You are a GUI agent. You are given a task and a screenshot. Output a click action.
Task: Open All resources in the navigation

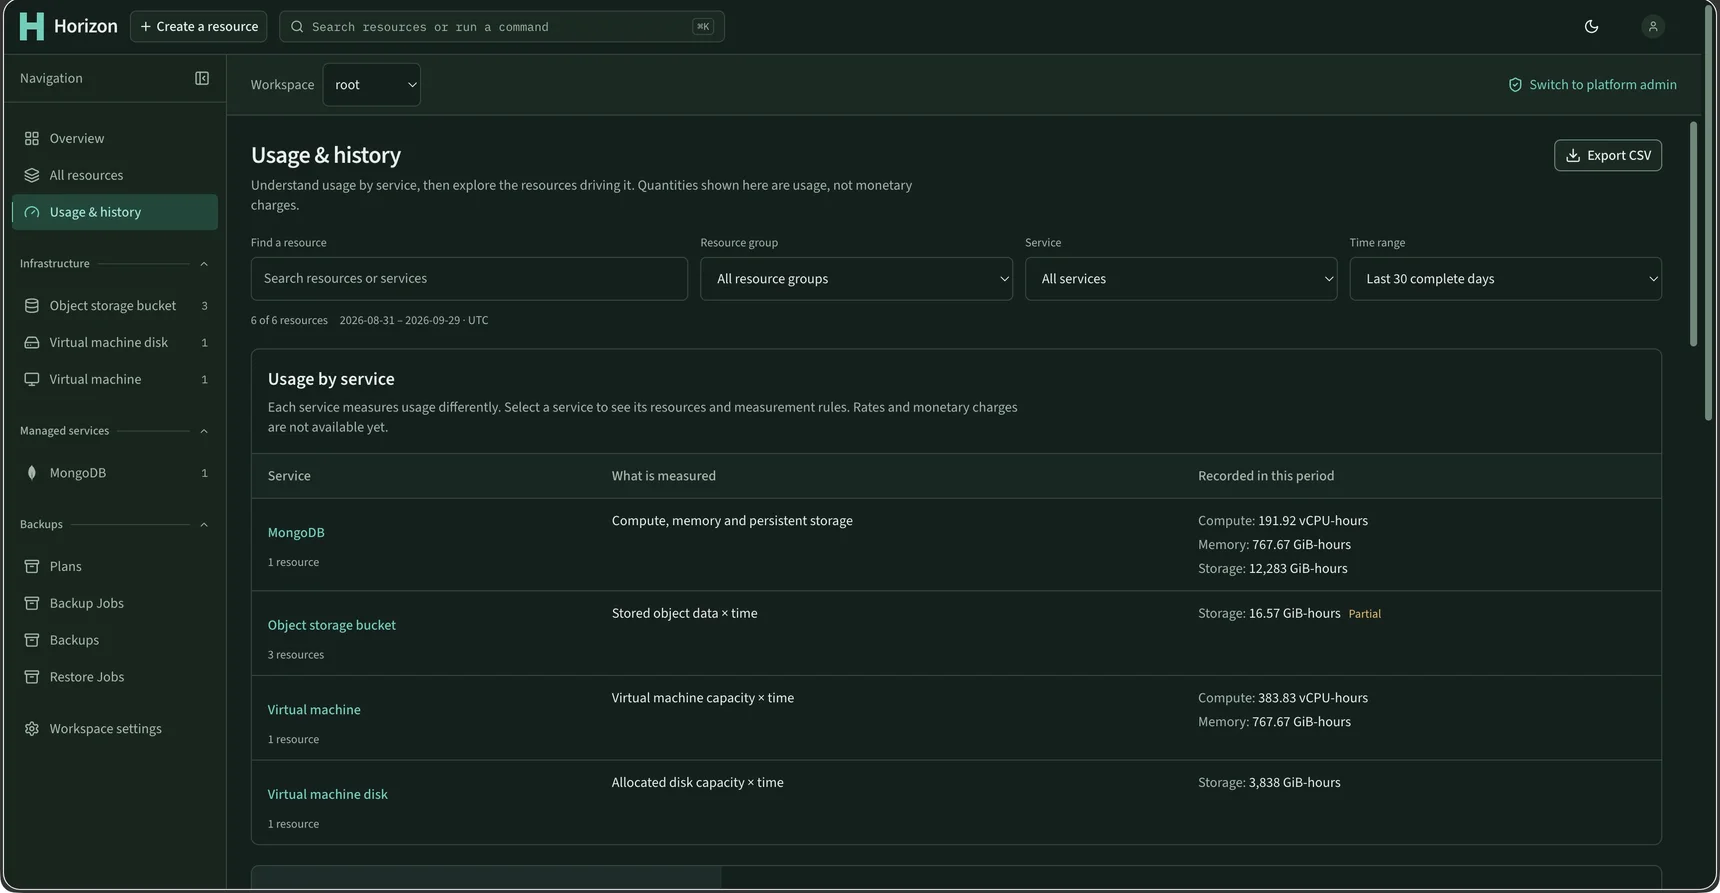point(115,176)
